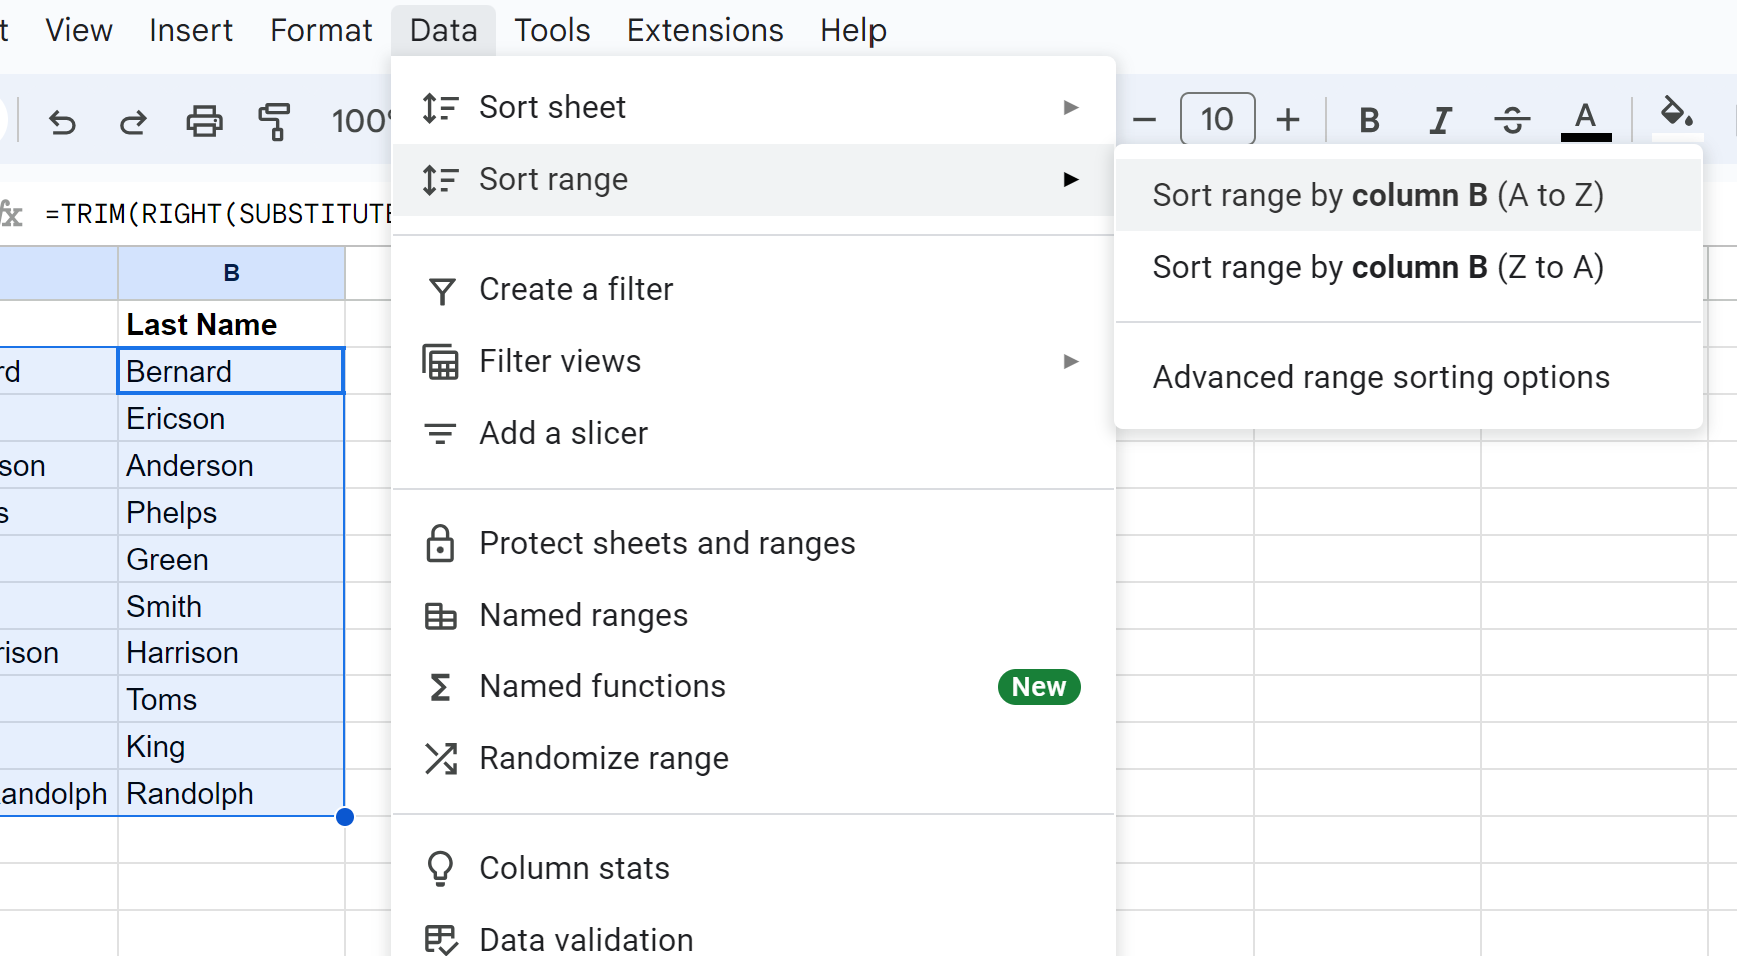Select Sort range by column B A to Z
The width and height of the screenshot is (1737, 956).
click(x=1408, y=195)
